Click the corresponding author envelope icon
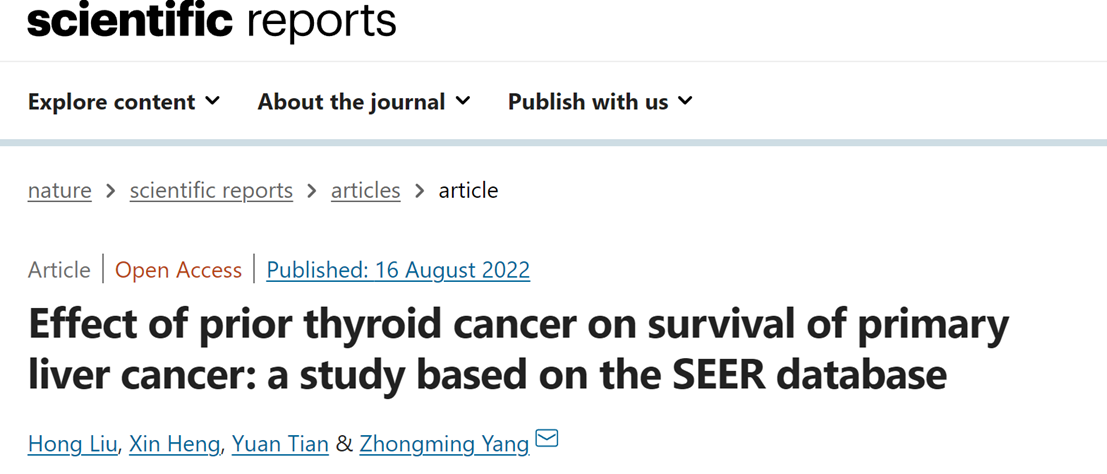Screen dimensions: 1107x474 547,439
